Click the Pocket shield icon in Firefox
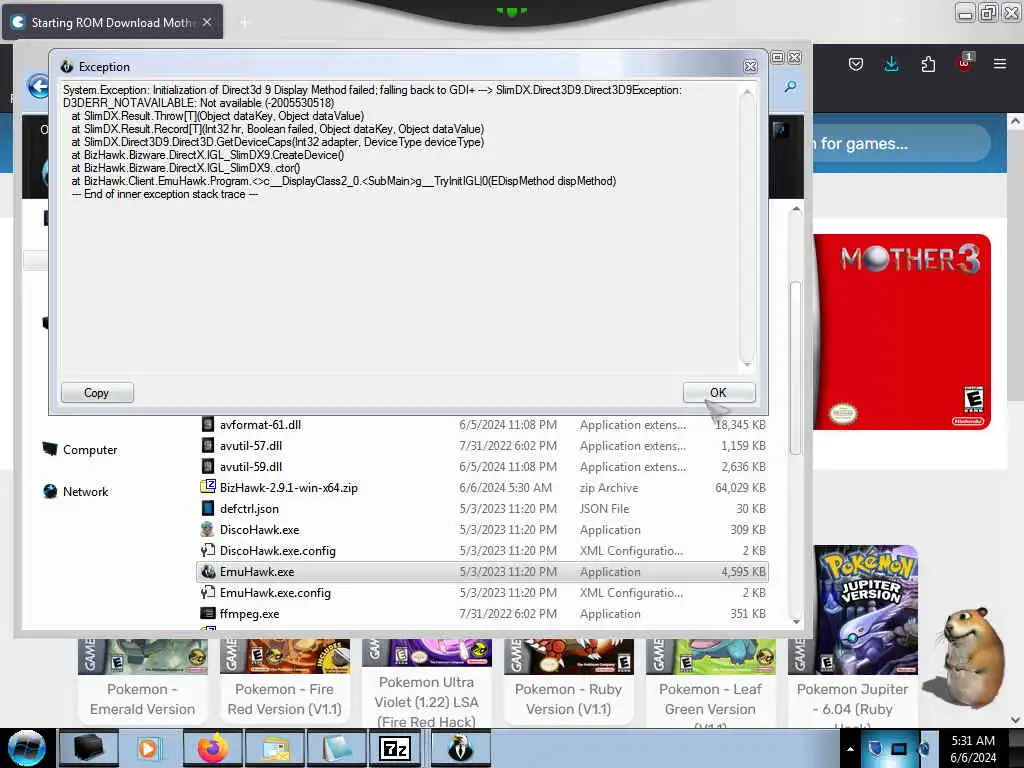 tap(856, 64)
